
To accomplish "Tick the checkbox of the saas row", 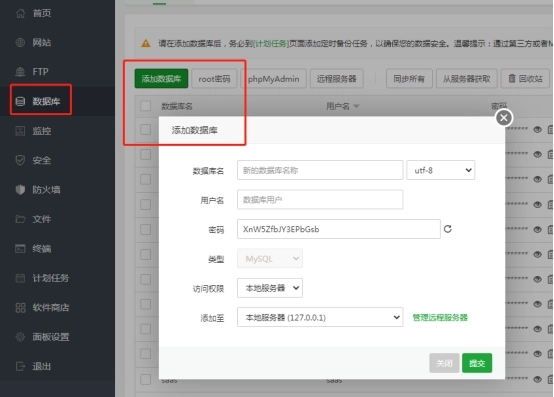I will pos(146,379).
